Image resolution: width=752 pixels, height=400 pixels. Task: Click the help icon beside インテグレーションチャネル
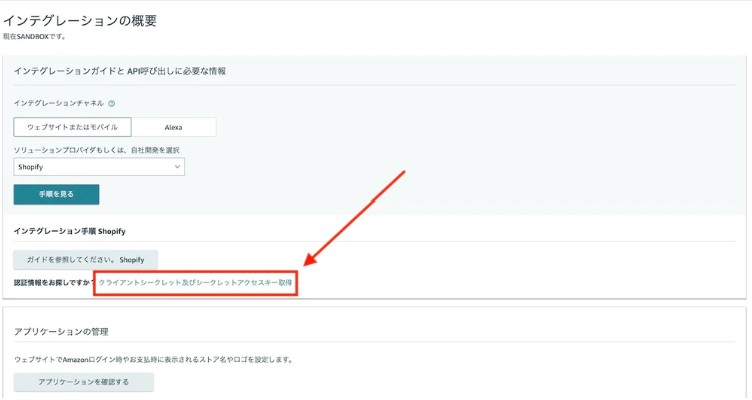click(x=112, y=104)
